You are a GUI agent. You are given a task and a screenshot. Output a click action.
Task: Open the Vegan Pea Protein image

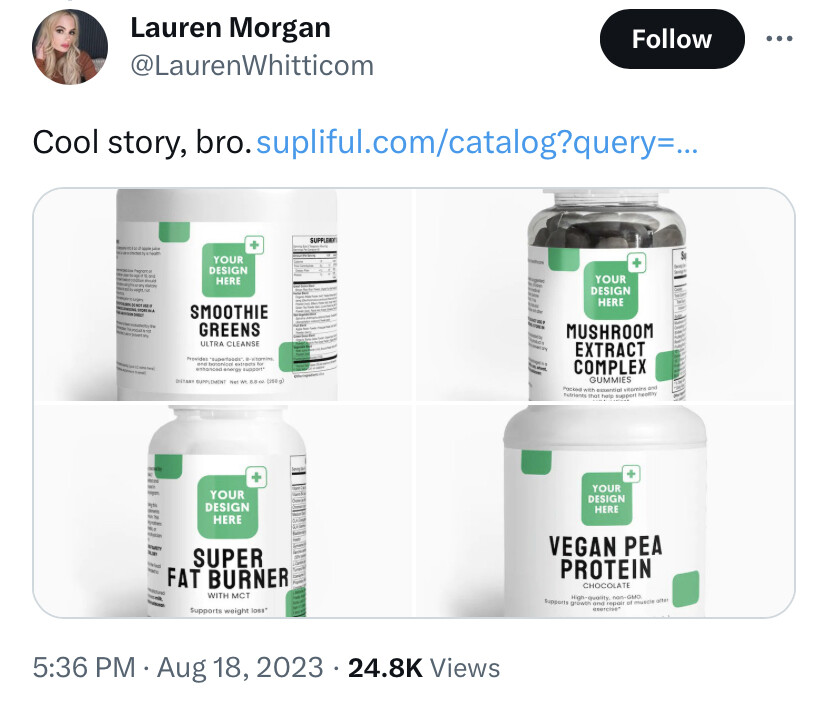click(605, 510)
